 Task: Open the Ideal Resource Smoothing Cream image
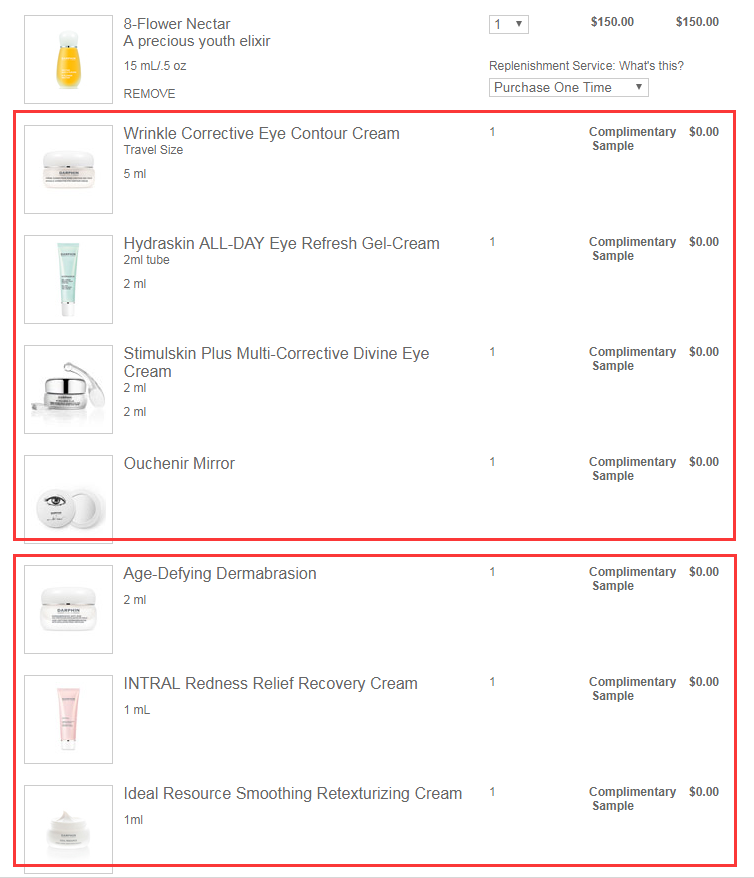point(68,829)
